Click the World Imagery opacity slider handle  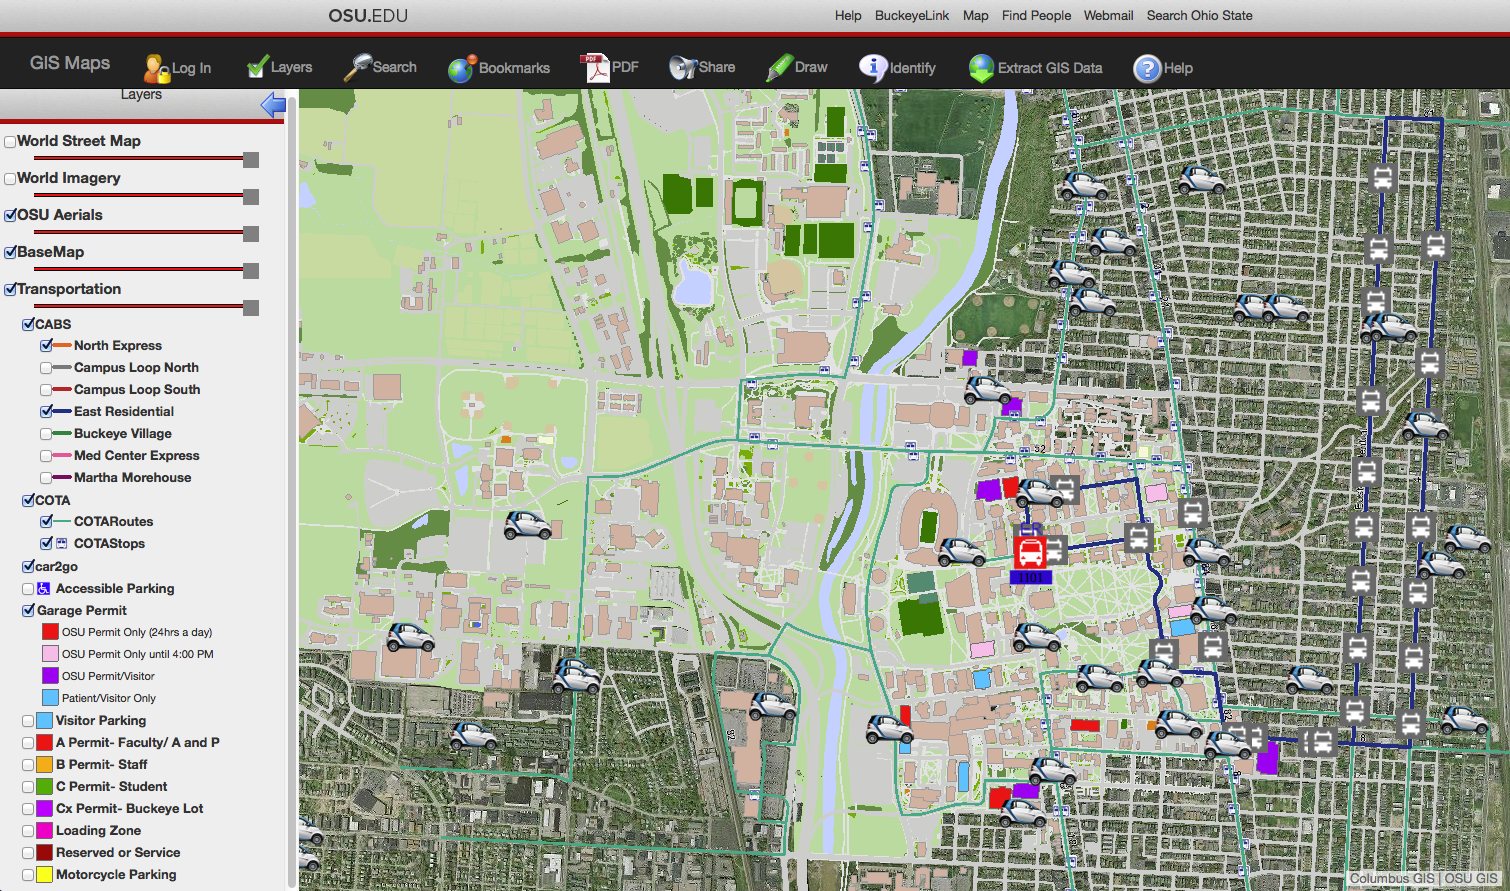coord(251,197)
